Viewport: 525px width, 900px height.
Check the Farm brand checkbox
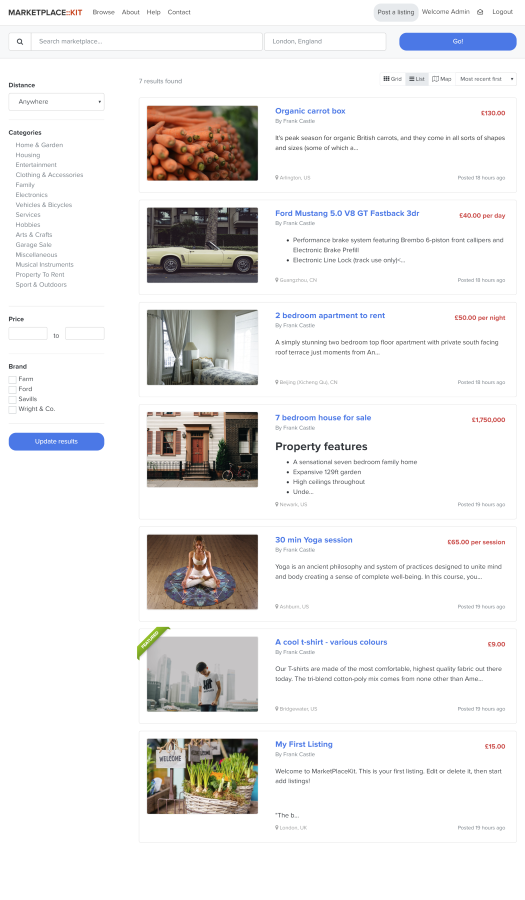pos(12,379)
